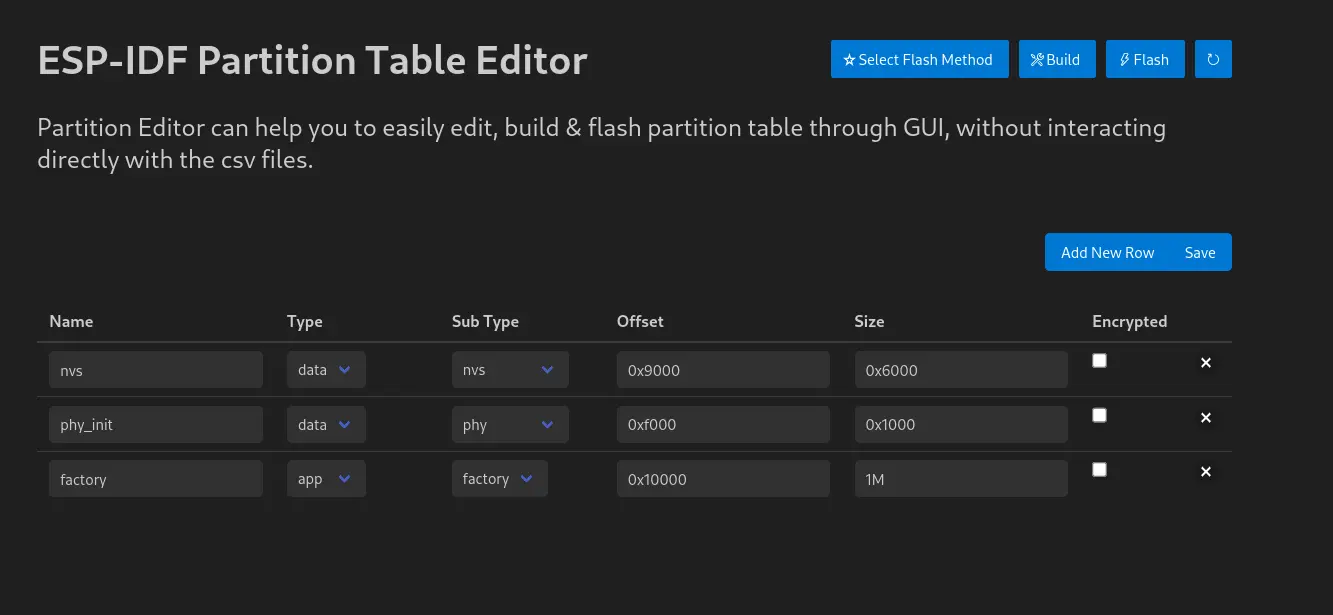Click the star icon on Select Flash Method
1333x615 pixels.
pyautogui.click(x=849, y=59)
